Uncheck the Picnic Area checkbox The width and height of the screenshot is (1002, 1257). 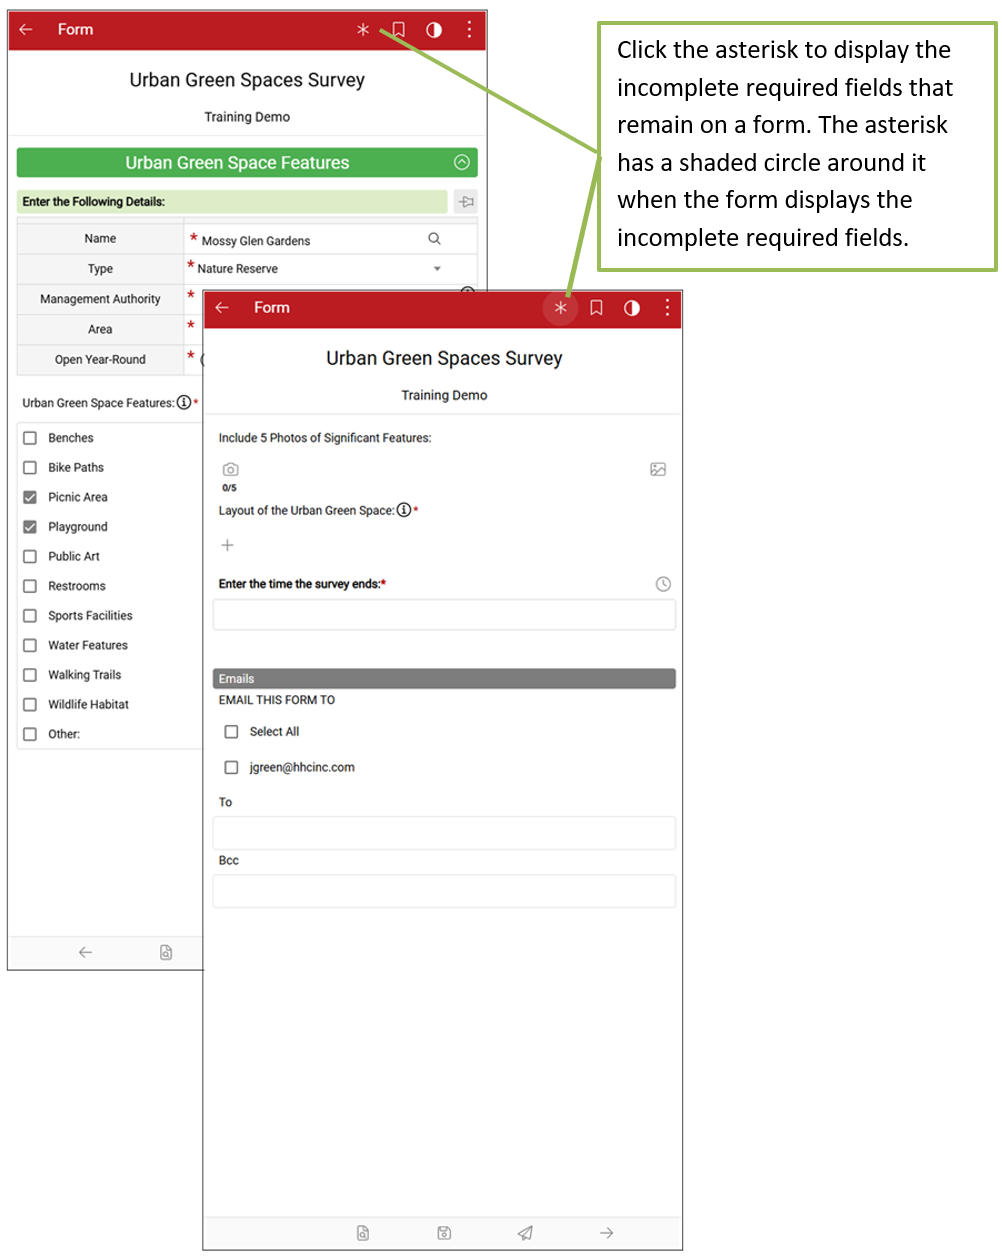pyautogui.click(x=30, y=497)
